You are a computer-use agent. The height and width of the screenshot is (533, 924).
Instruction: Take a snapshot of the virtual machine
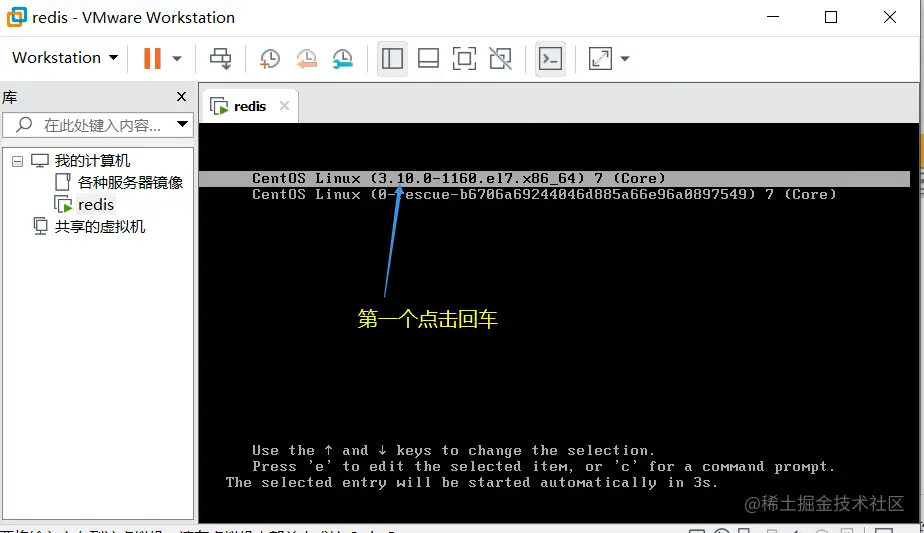[270, 58]
